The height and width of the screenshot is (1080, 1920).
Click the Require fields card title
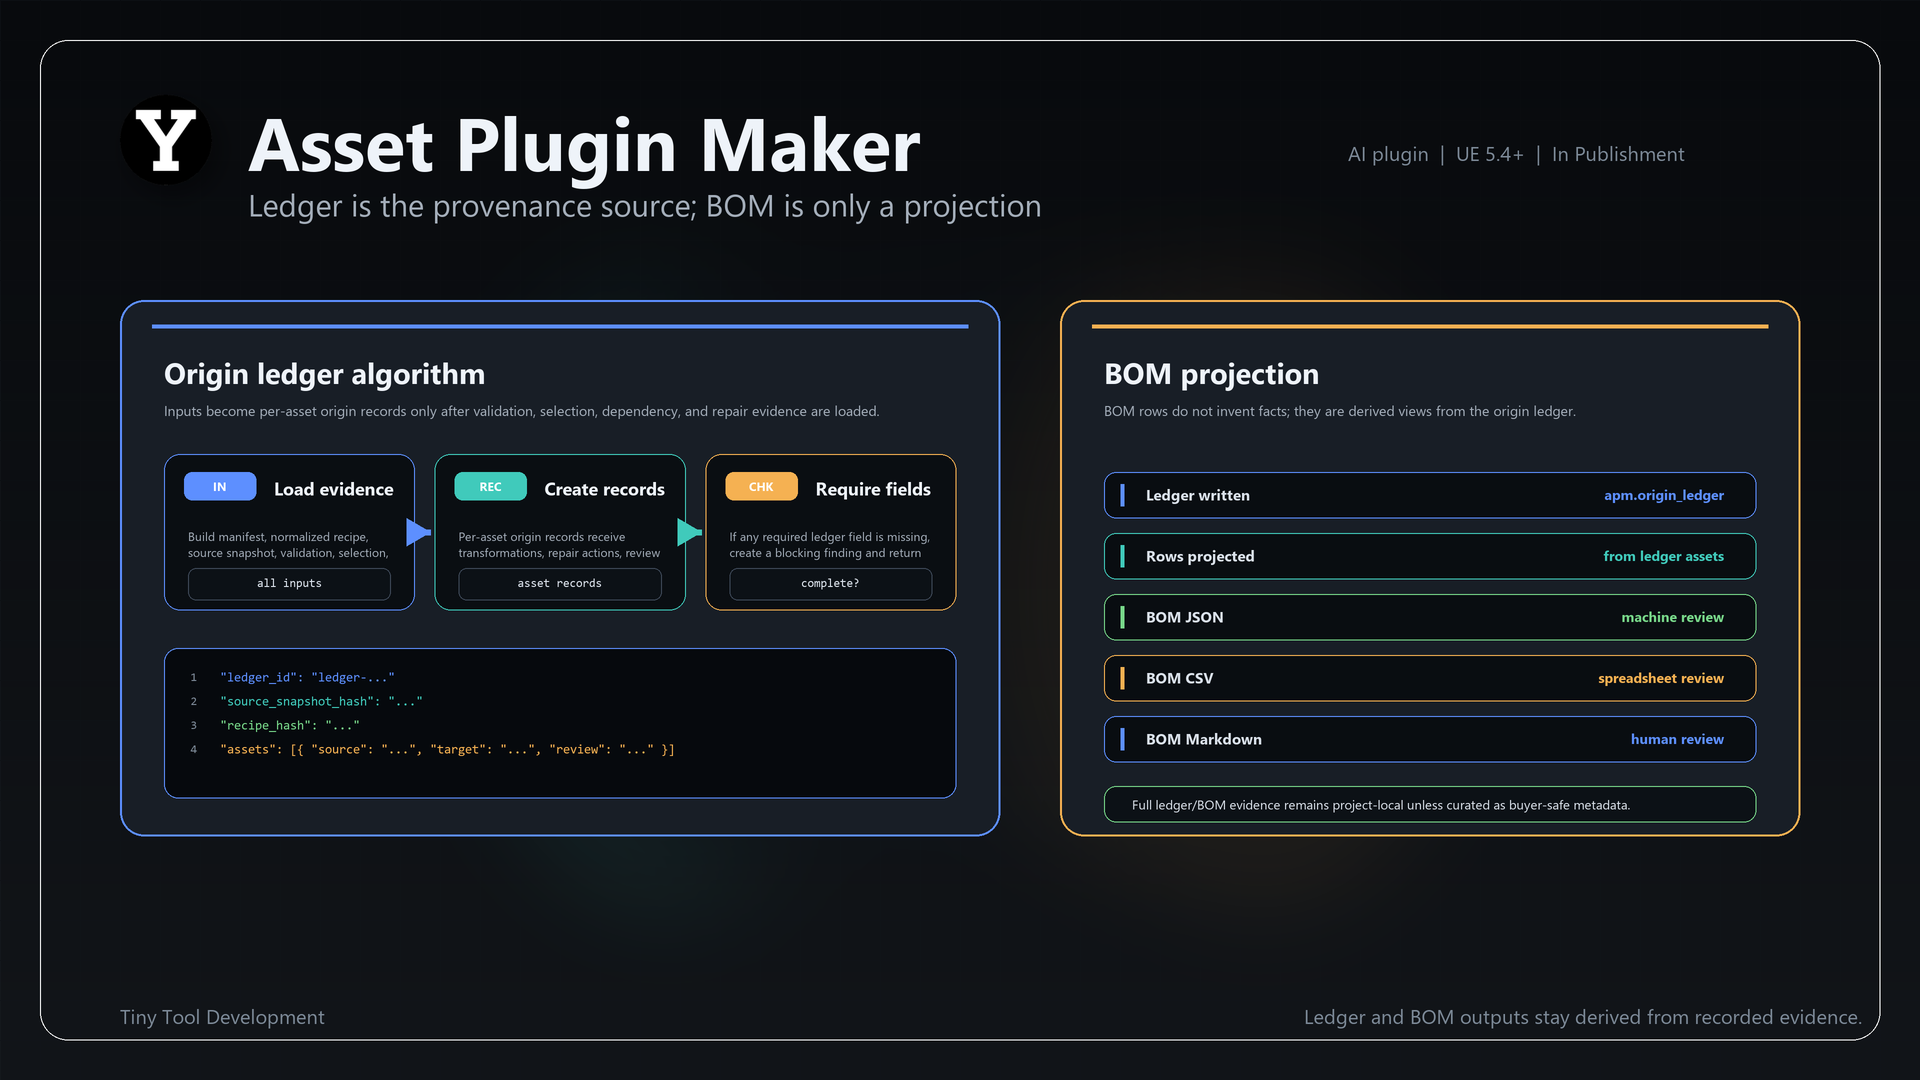click(x=873, y=489)
